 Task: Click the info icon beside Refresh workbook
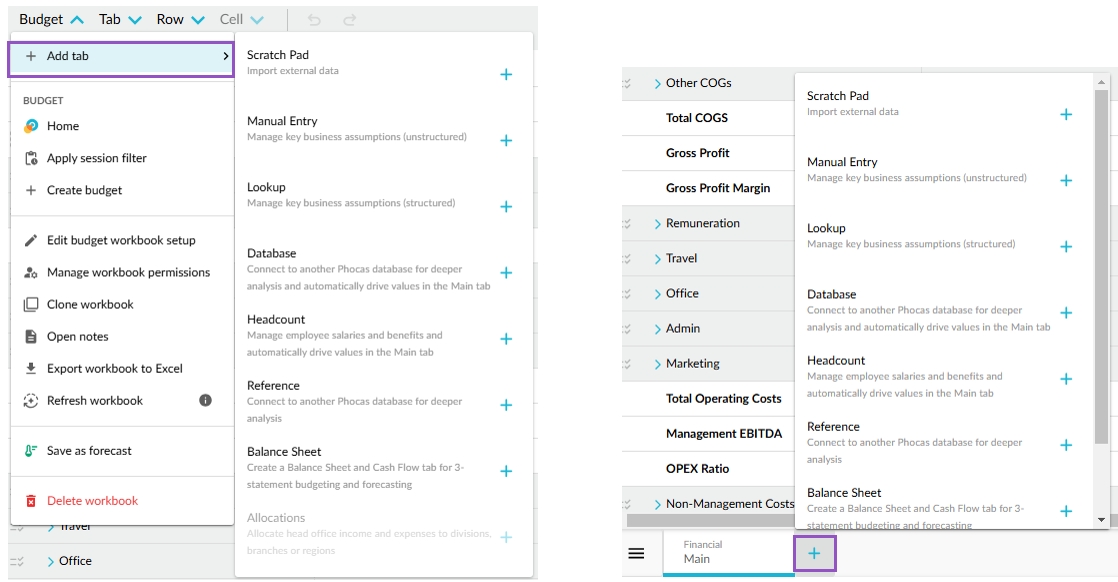pos(205,400)
